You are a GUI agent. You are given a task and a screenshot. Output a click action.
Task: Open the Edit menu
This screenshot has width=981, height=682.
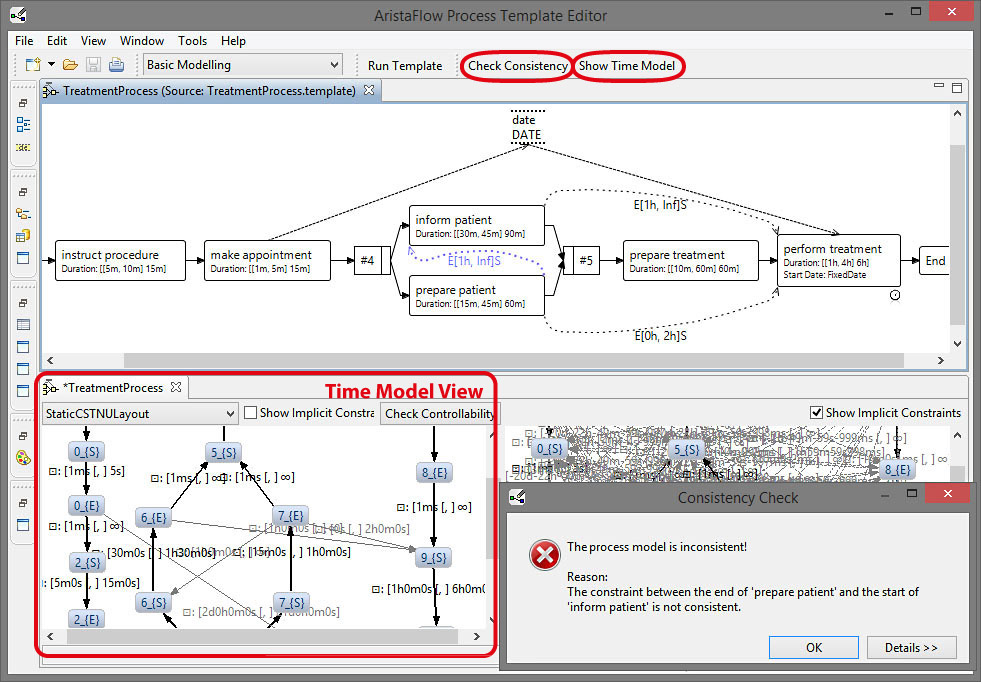(56, 41)
